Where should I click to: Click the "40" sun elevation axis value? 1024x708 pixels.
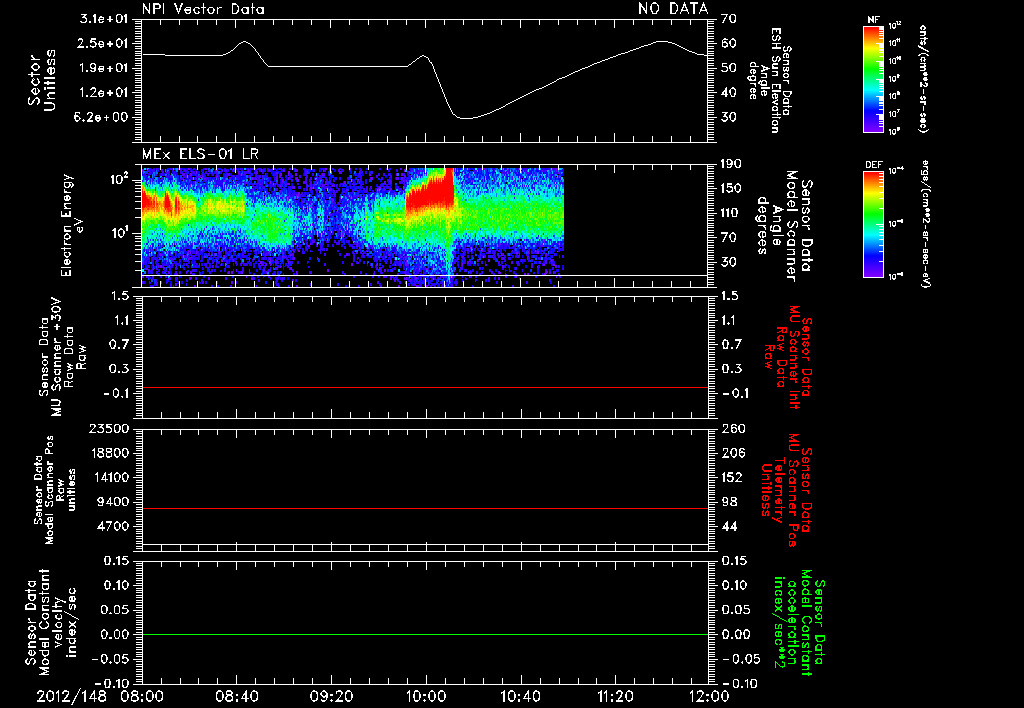[729, 93]
